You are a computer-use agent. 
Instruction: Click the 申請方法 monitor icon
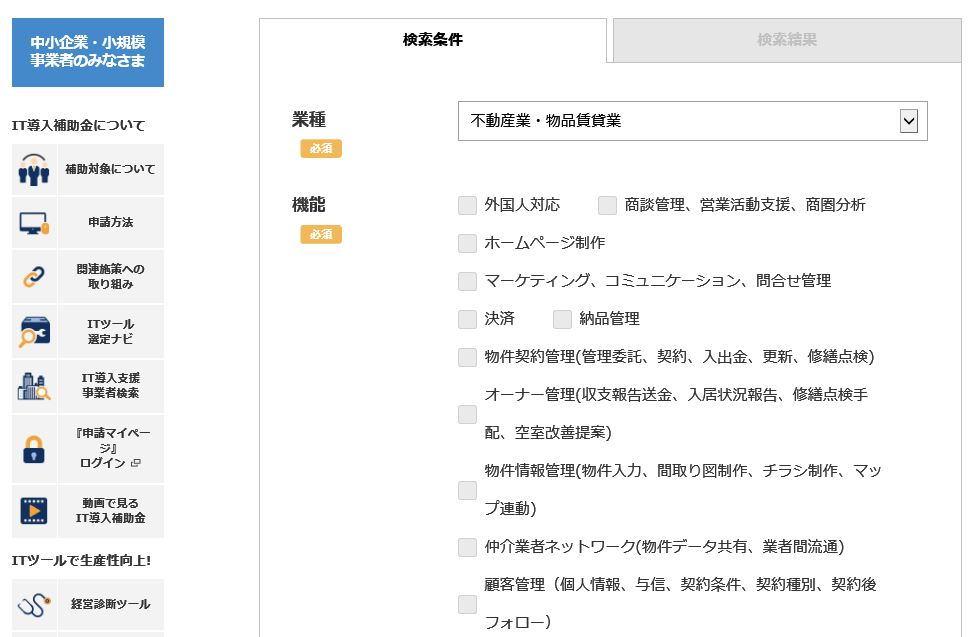coord(34,223)
